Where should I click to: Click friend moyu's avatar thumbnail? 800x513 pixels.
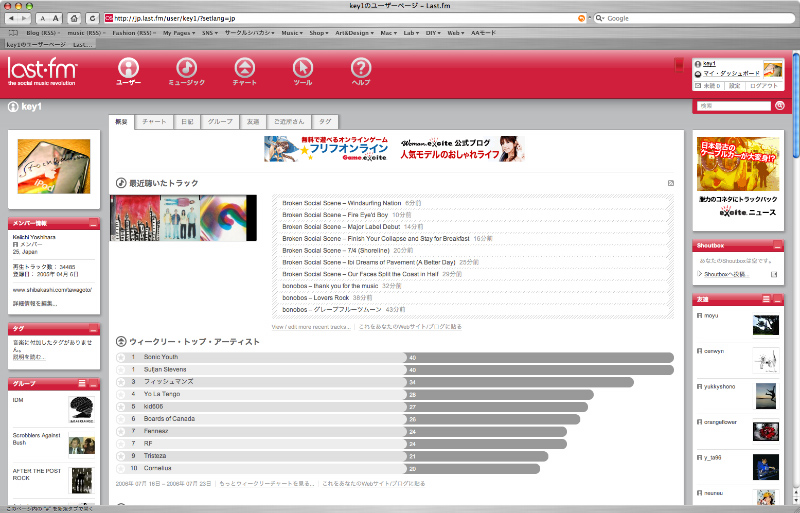[x=766, y=325]
